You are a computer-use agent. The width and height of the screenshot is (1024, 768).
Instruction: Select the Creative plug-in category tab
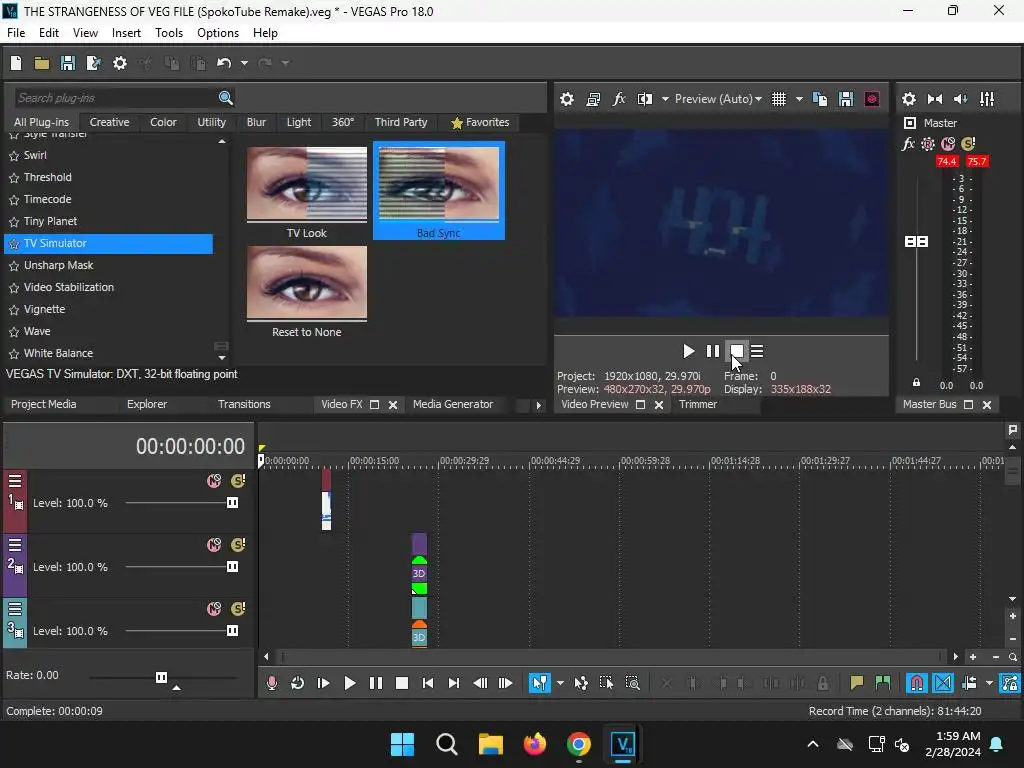109,122
